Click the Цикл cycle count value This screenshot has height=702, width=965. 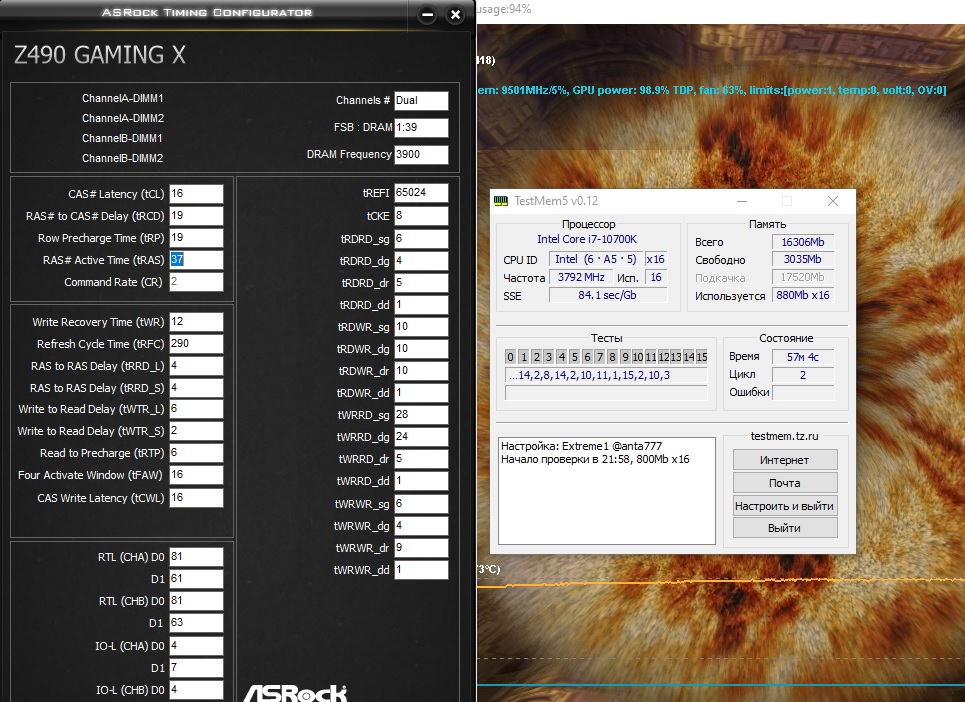click(x=803, y=375)
